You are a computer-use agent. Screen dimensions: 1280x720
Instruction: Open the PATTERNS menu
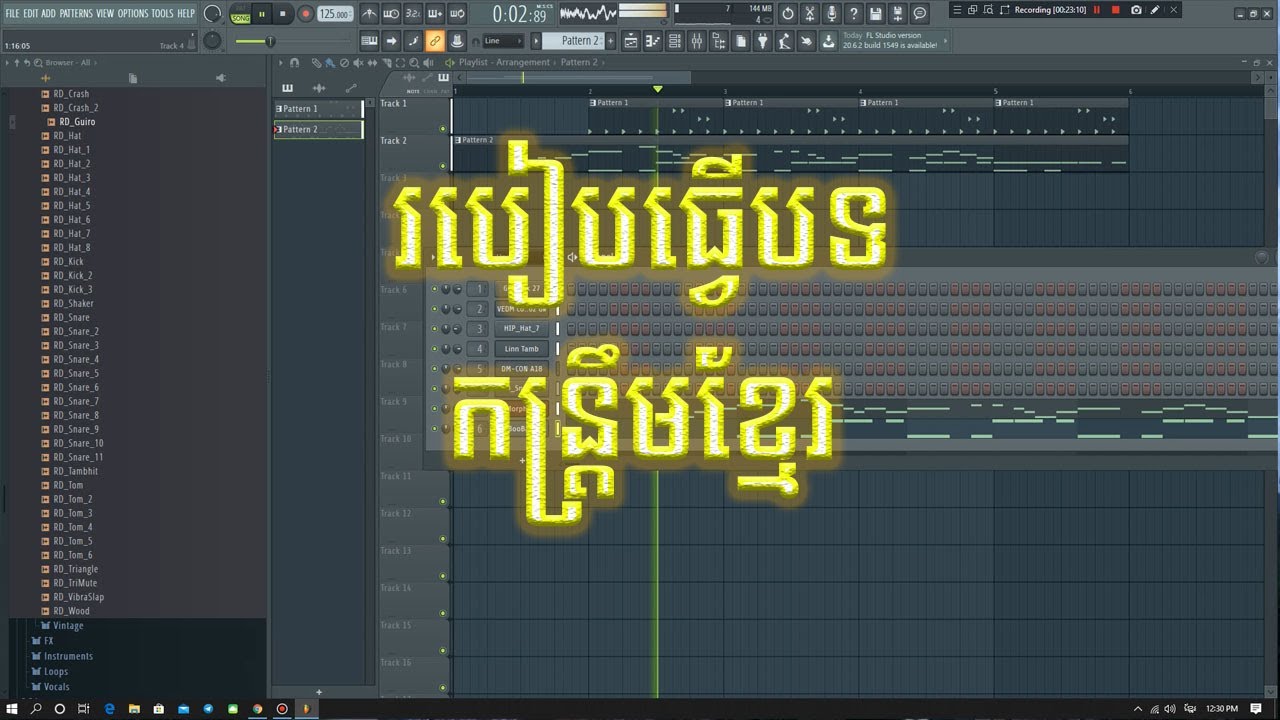coord(76,14)
